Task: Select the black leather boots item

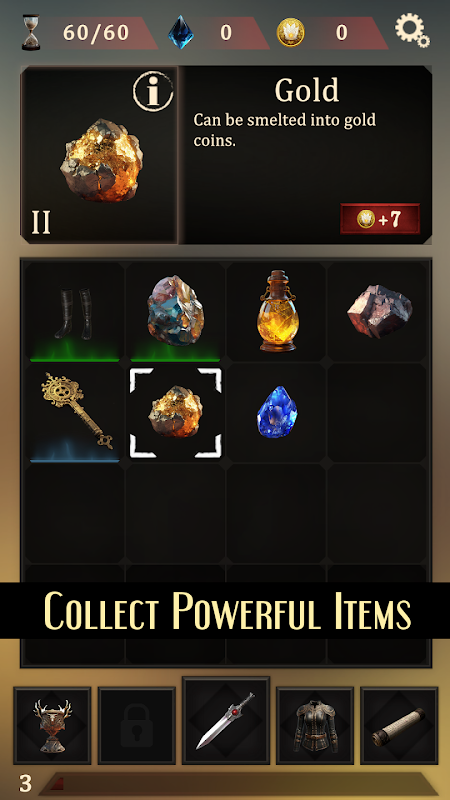Action: pyautogui.click(x=74, y=312)
